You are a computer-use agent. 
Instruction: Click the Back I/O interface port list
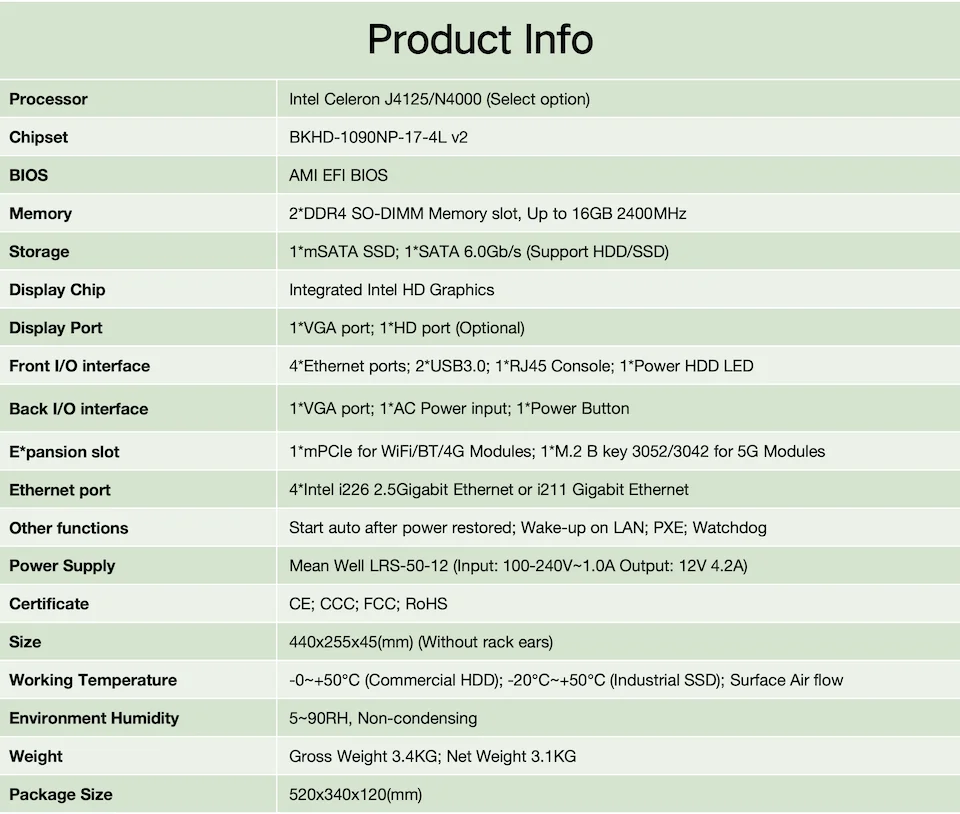point(459,408)
